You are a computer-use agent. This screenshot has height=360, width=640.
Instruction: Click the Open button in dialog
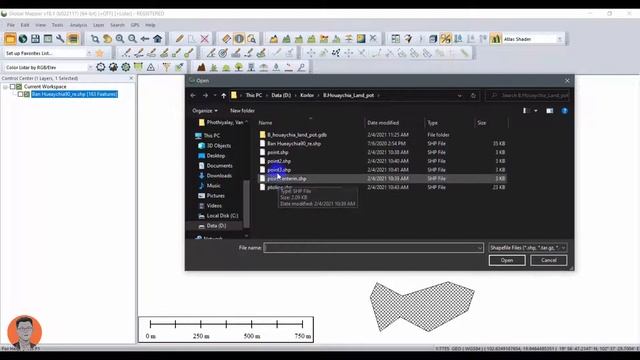507,260
